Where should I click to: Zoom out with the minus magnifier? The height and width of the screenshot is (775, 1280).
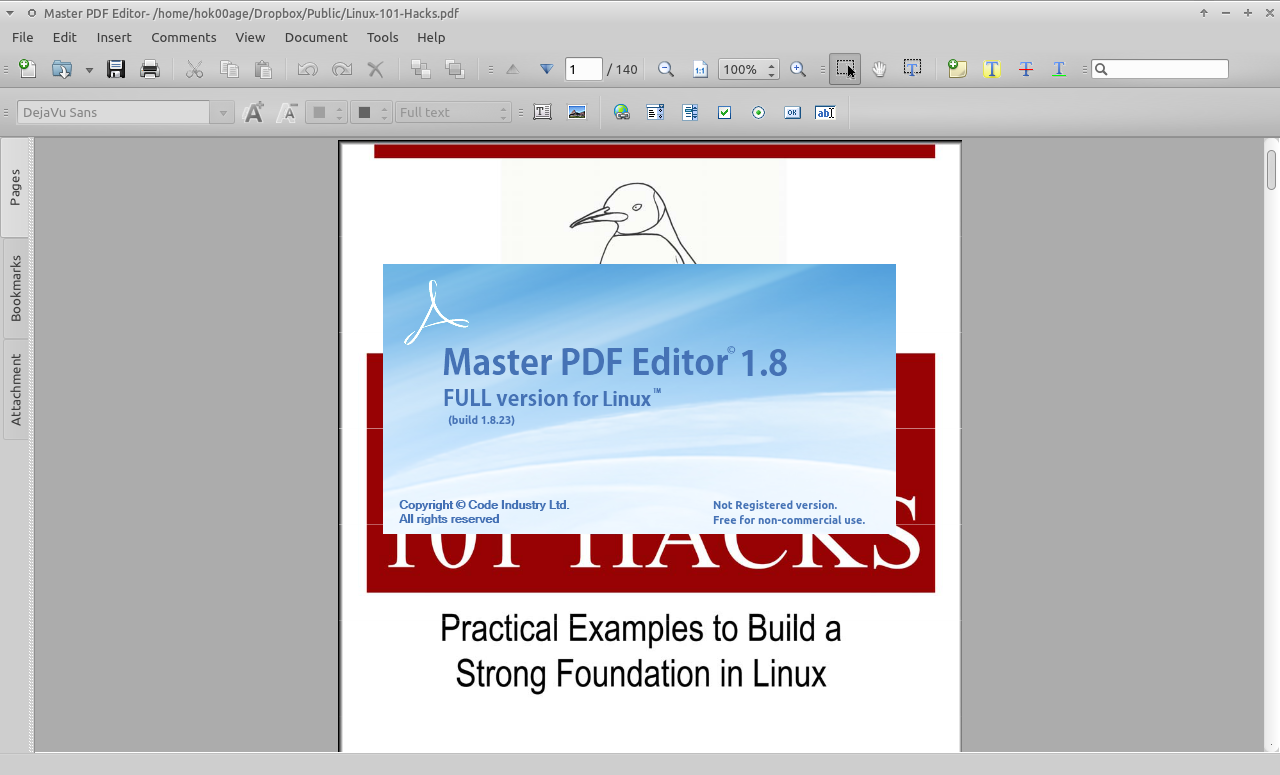coord(666,69)
